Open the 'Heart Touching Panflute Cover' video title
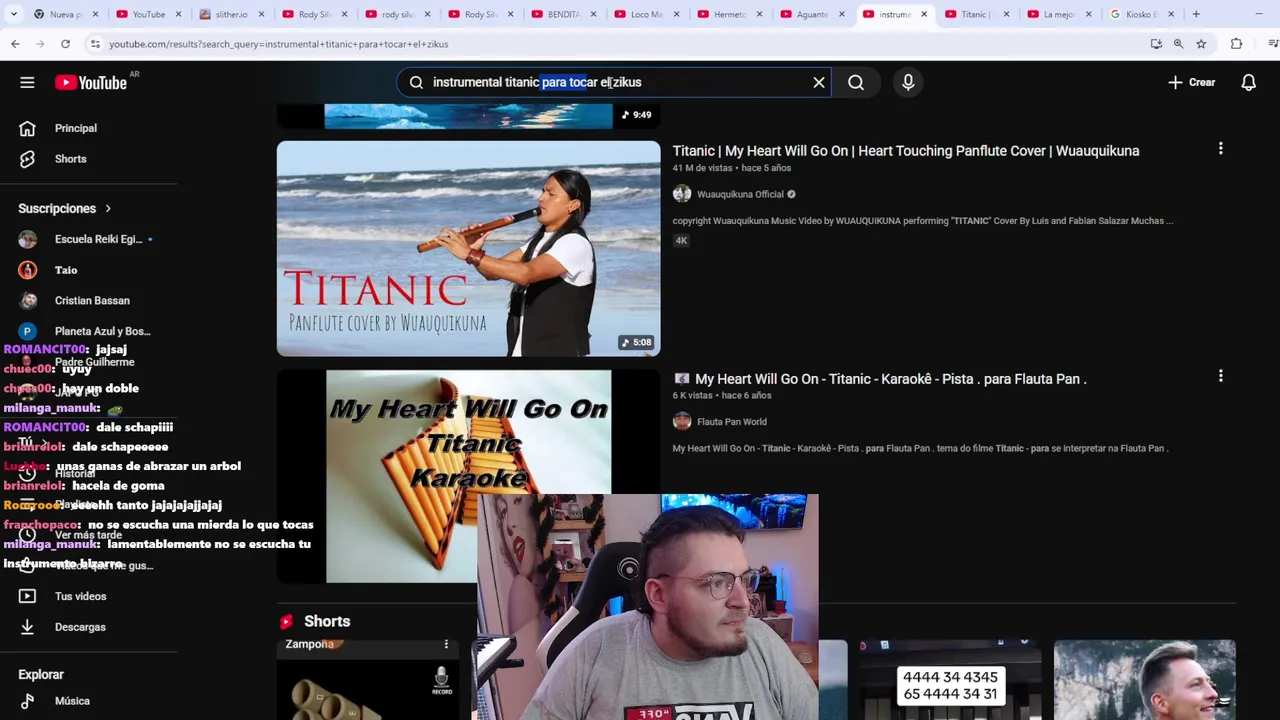The image size is (1280, 720). point(905,151)
